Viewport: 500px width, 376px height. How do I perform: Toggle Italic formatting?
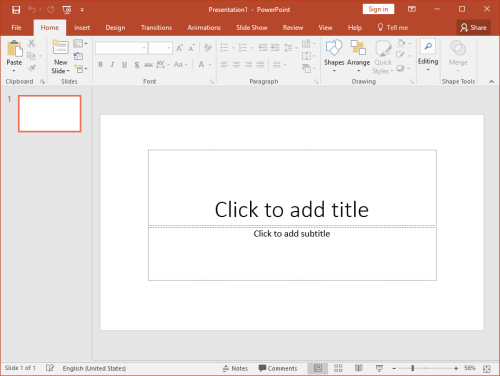[112, 65]
